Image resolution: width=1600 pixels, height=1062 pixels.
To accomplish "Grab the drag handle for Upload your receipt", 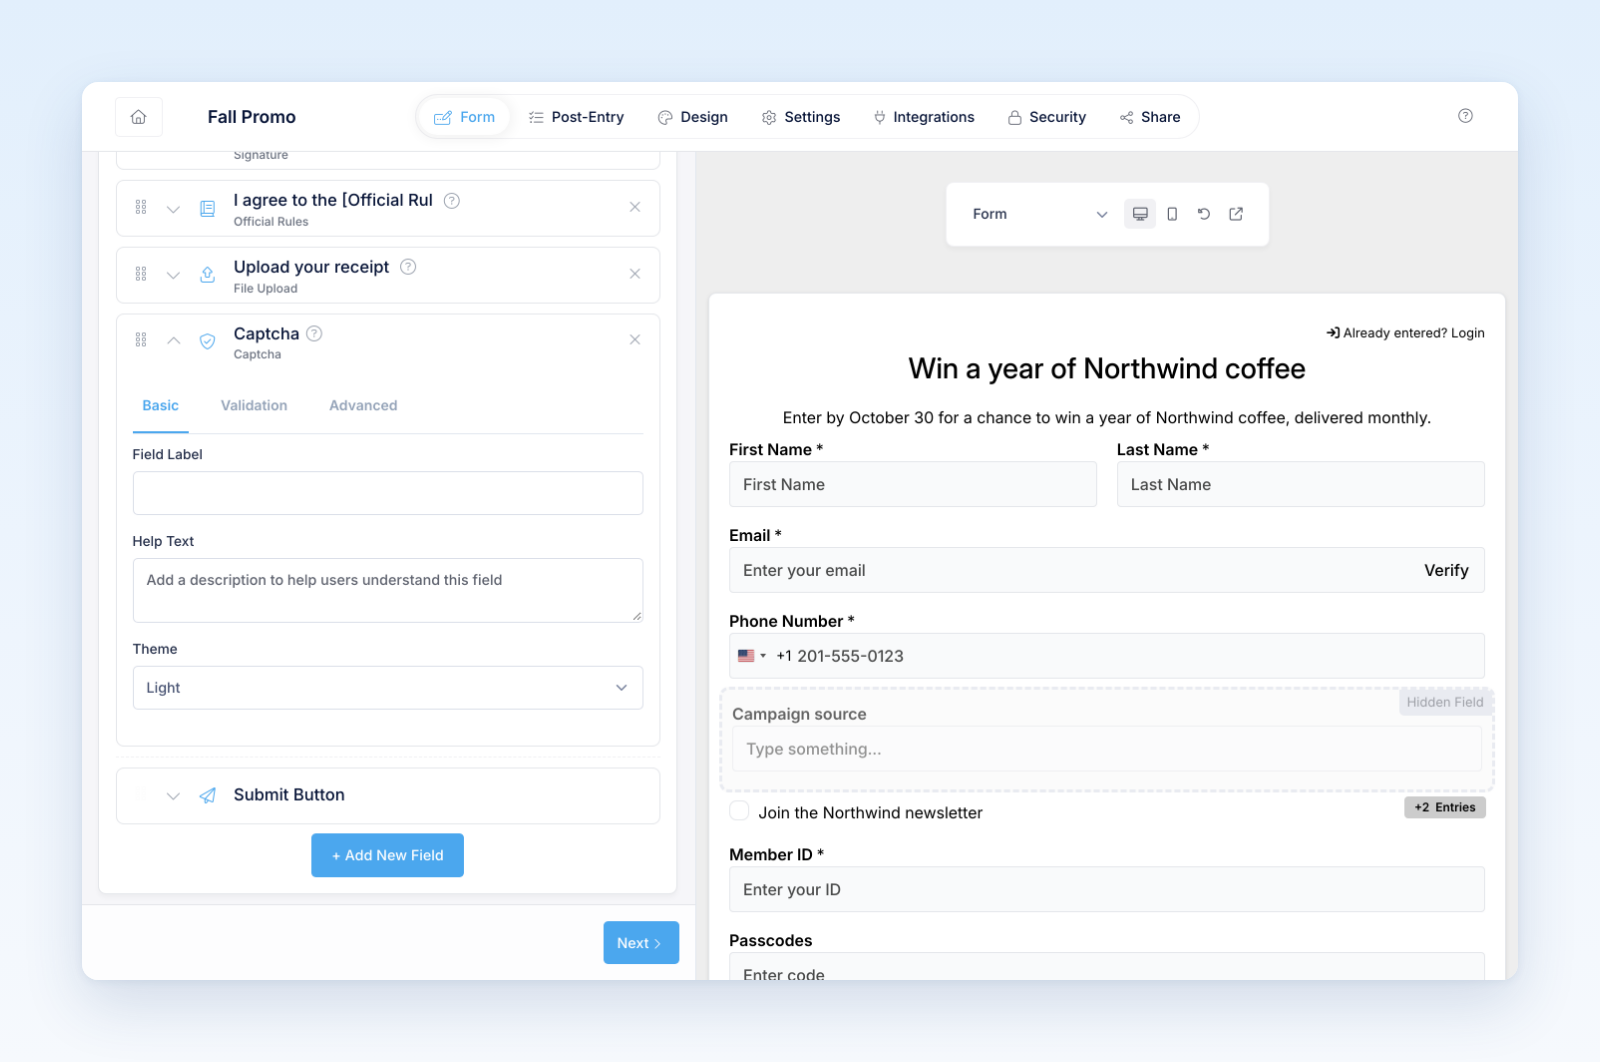I will [141, 274].
